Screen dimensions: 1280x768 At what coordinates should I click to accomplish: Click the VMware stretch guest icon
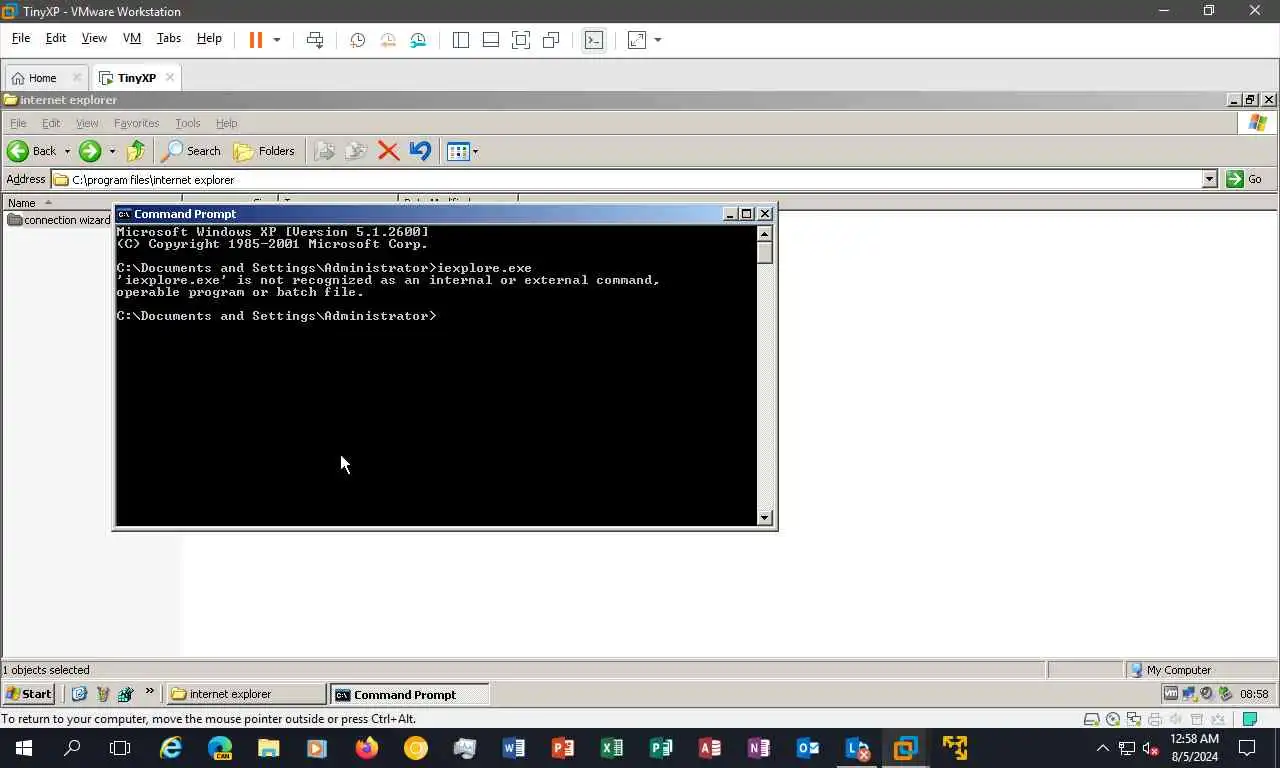pyautogui.click(x=636, y=40)
